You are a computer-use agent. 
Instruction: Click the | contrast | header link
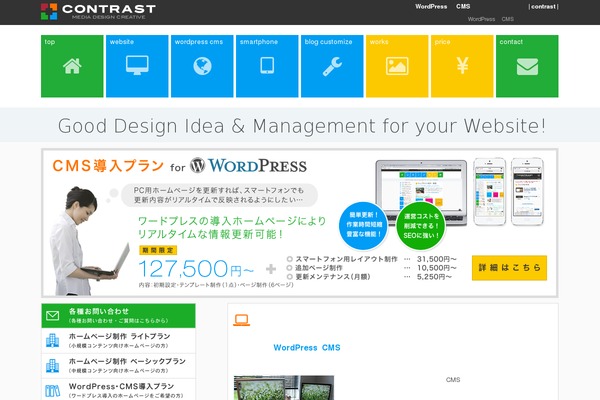[543, 7]
